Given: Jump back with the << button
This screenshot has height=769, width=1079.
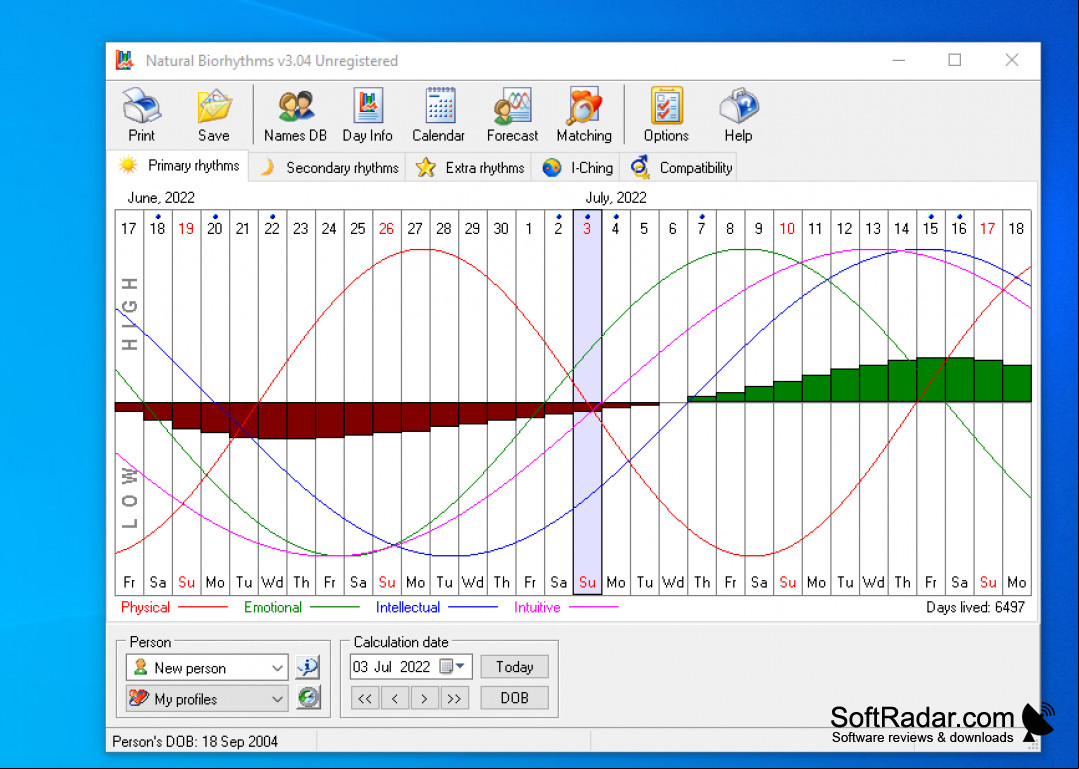Looking at the screenshot, I should [x=365, y=698].
